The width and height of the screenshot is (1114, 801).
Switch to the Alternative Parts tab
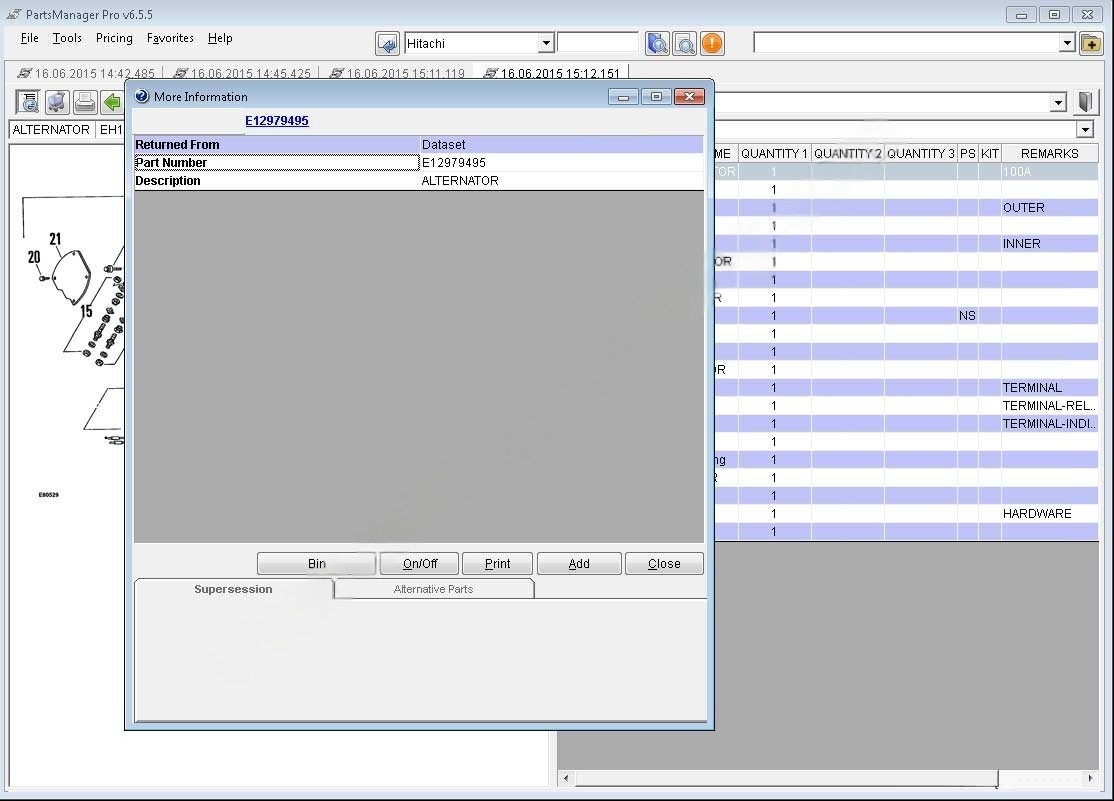pos(433,589)
